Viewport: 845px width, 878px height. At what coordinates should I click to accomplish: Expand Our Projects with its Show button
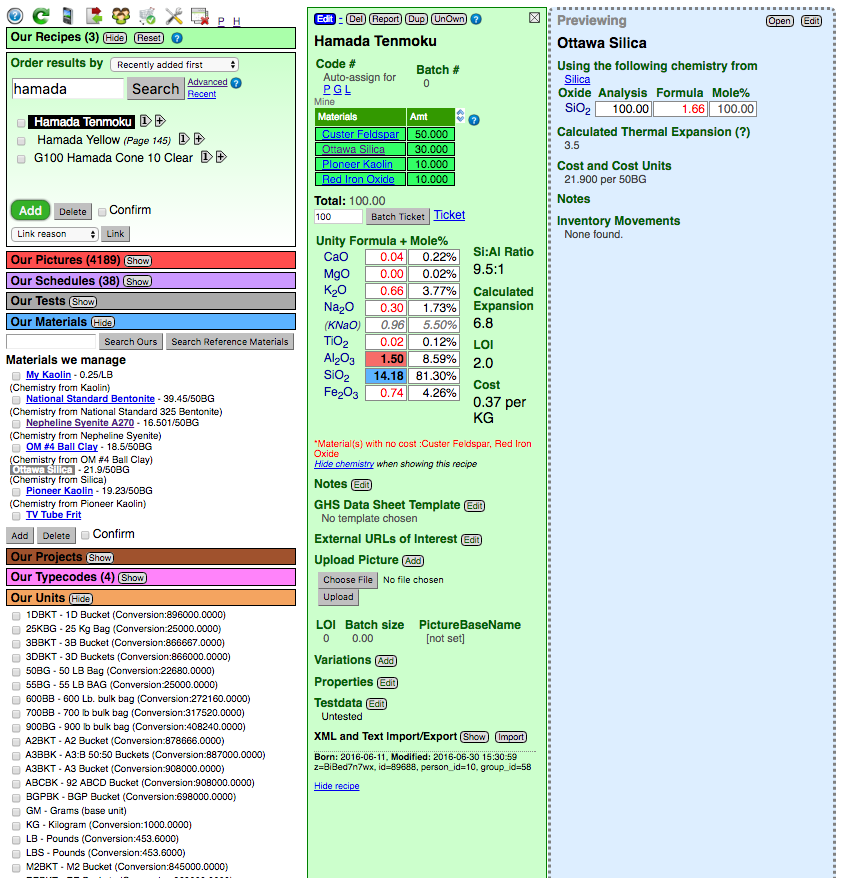[x=100, y=558]
